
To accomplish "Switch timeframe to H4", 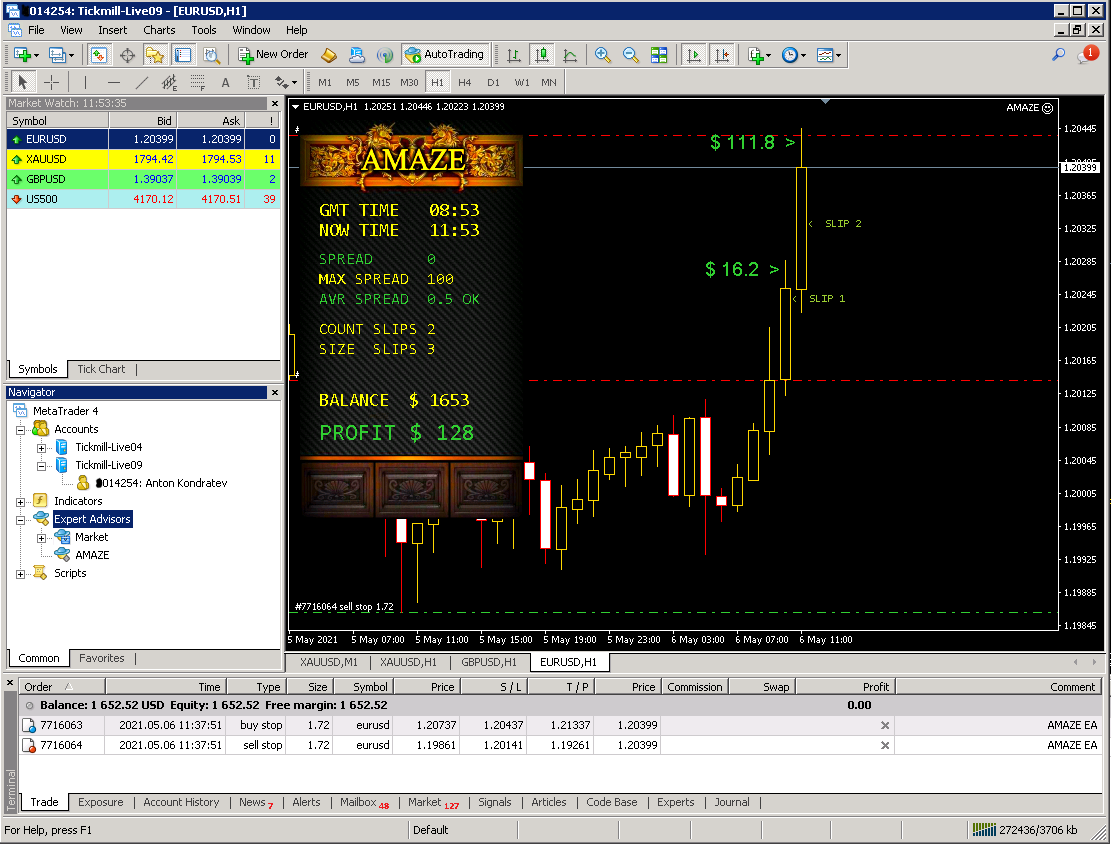I will click(x=465, y=82).
